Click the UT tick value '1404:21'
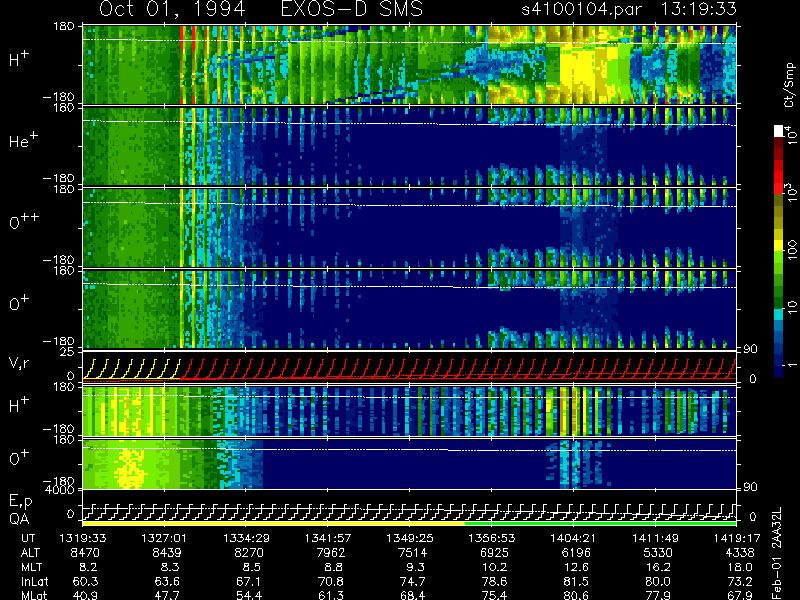Viewport: 800px width, 600px height. (573, 538)
